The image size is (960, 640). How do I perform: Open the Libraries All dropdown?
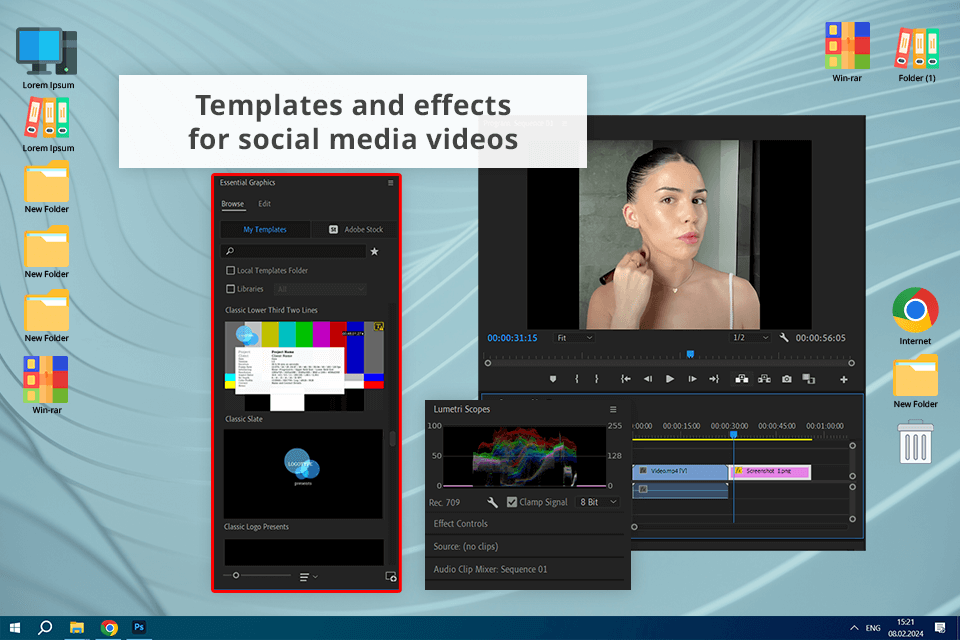click(320, 288)
